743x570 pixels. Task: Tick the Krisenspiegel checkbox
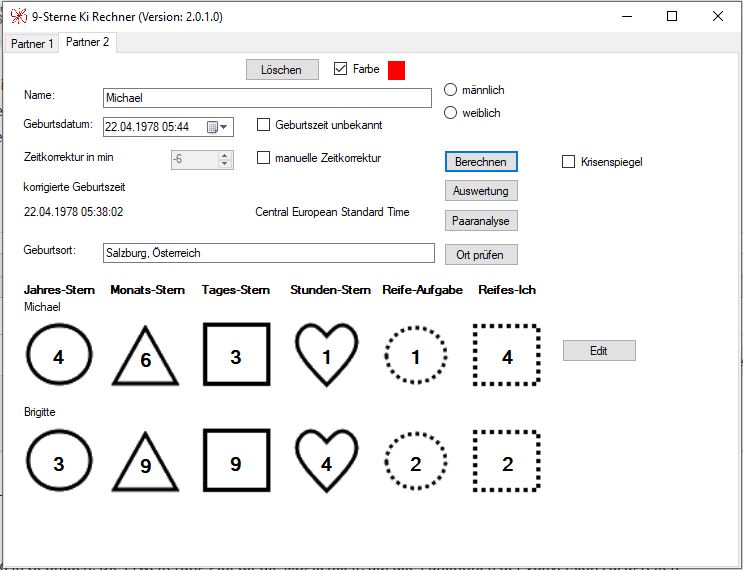click(569, 161)
